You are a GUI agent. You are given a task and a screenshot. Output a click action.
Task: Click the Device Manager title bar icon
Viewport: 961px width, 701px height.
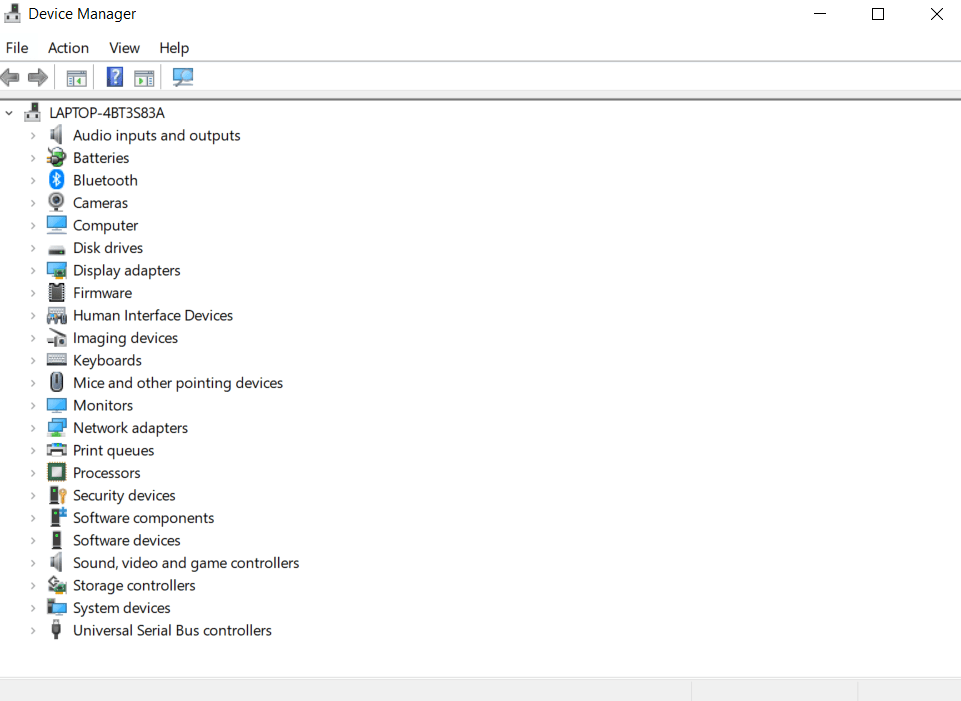click(x=12, y=13)
